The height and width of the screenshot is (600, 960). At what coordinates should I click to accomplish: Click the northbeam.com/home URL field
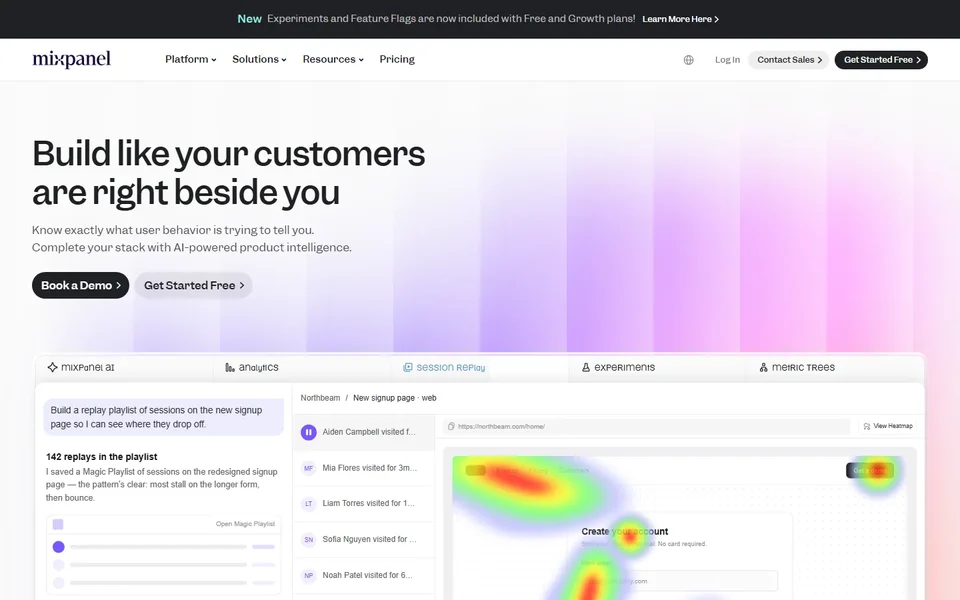click(x=647, y=426)
